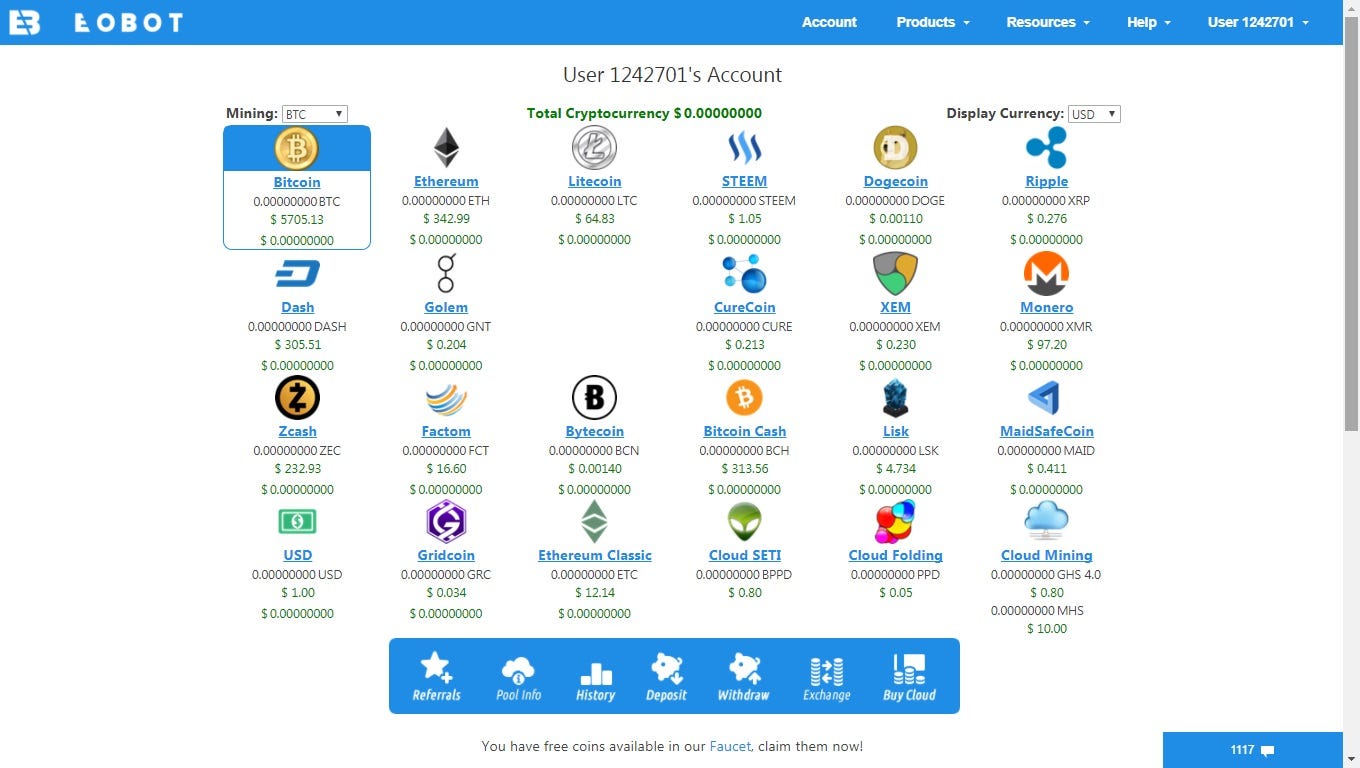The width and height of the screenshot is (1360, 768).
Task: Click the Dogecoin dog icon
Action: (895, 148)
